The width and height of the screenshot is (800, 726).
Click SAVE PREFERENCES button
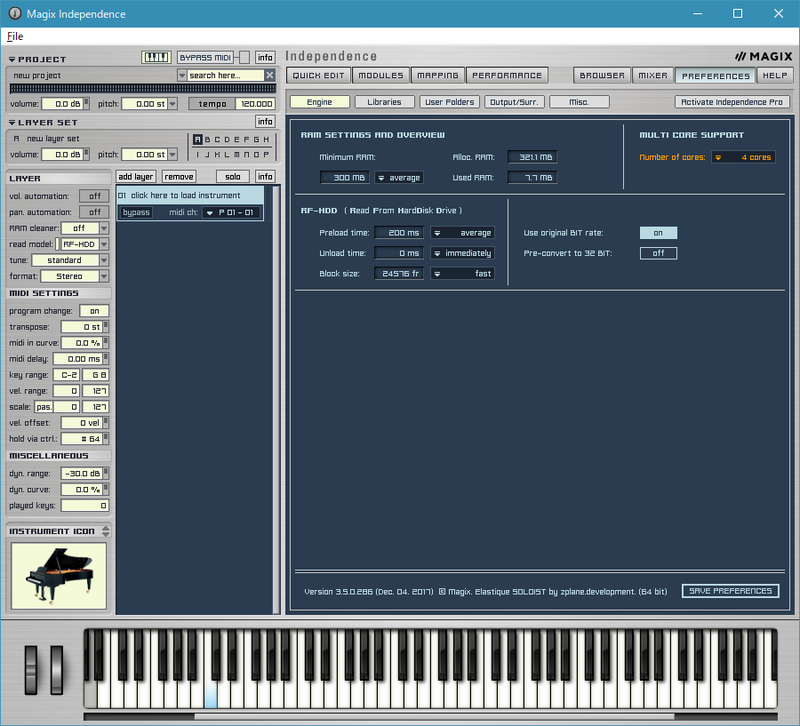click(x=730, y=591)
